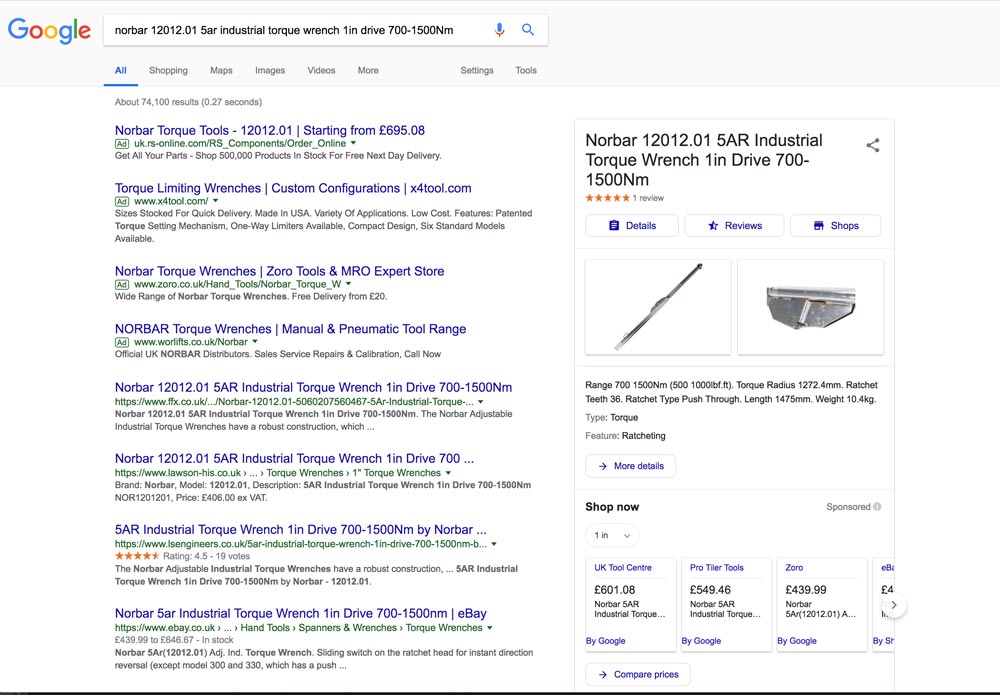This screenshot has height=695, width=1000.
Task: Click the product Reviews button
Action: [x=734, y=226]
